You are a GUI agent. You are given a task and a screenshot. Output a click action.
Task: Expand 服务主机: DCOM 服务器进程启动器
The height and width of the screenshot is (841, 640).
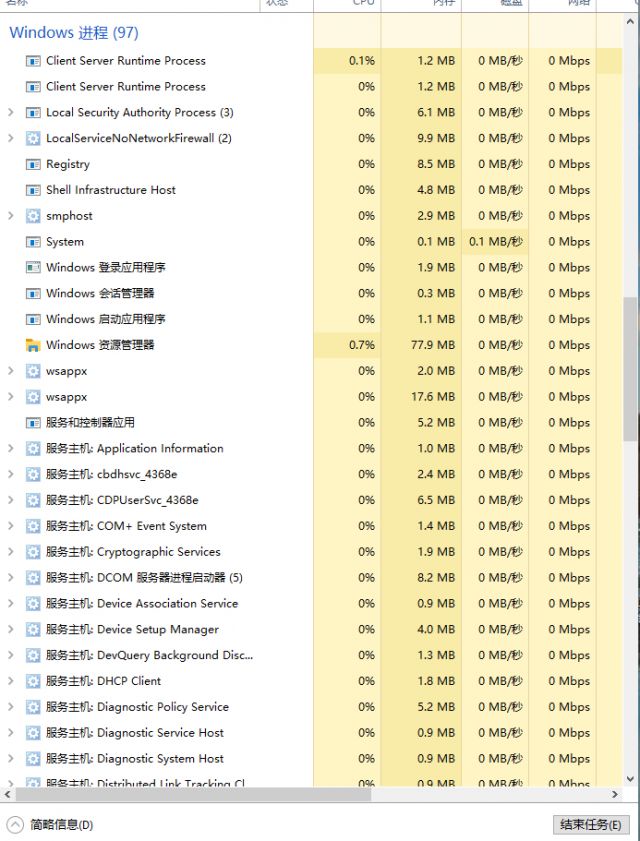[x=11, y=578]
